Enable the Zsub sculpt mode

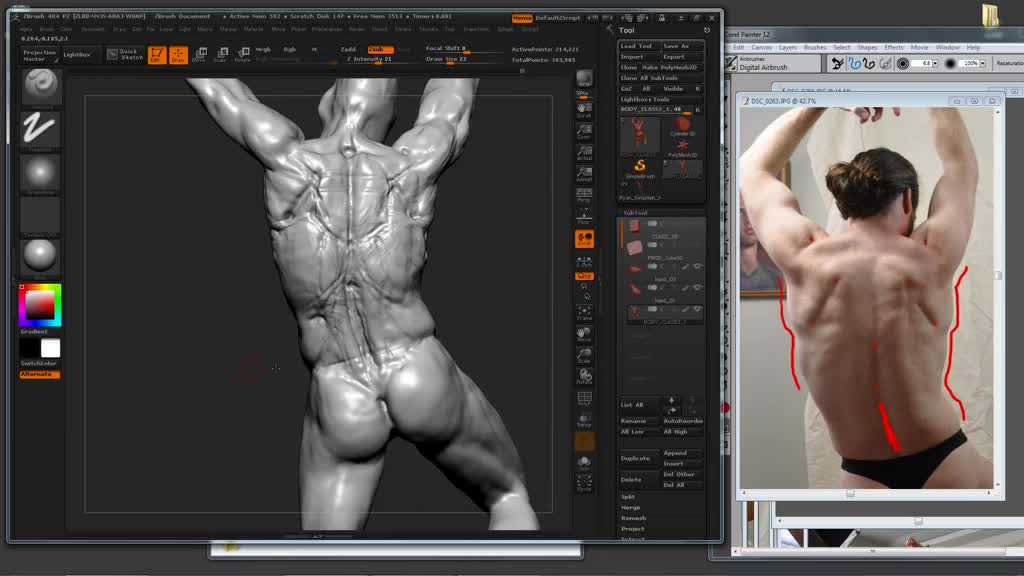[x=380, y=50]
